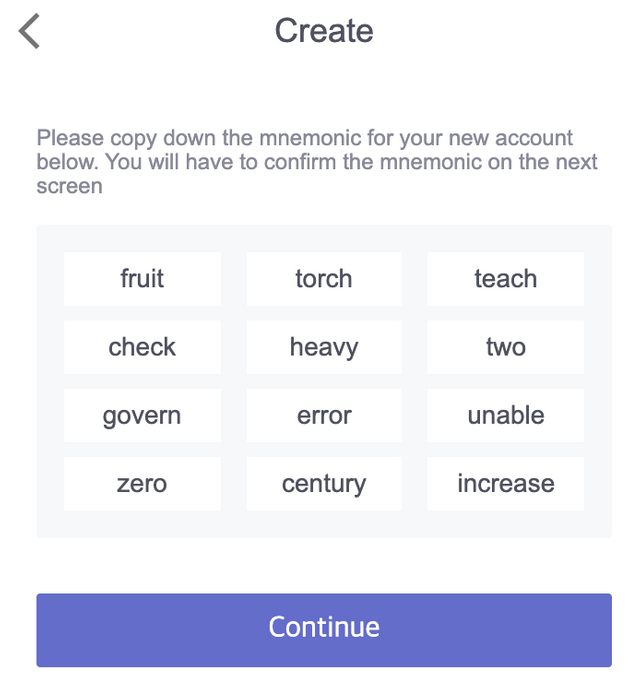This screenshot has width=640, height=686.
Task: Click the 'Create' page title
Action: click(x=324, y=31)
